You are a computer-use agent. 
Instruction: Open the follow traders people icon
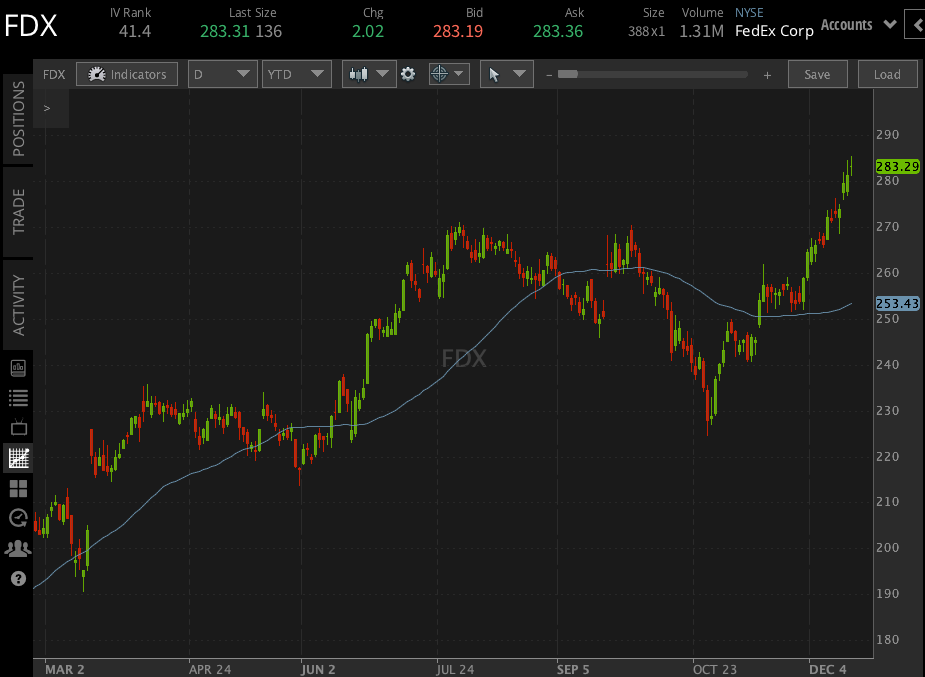click(x=17, y=548)
